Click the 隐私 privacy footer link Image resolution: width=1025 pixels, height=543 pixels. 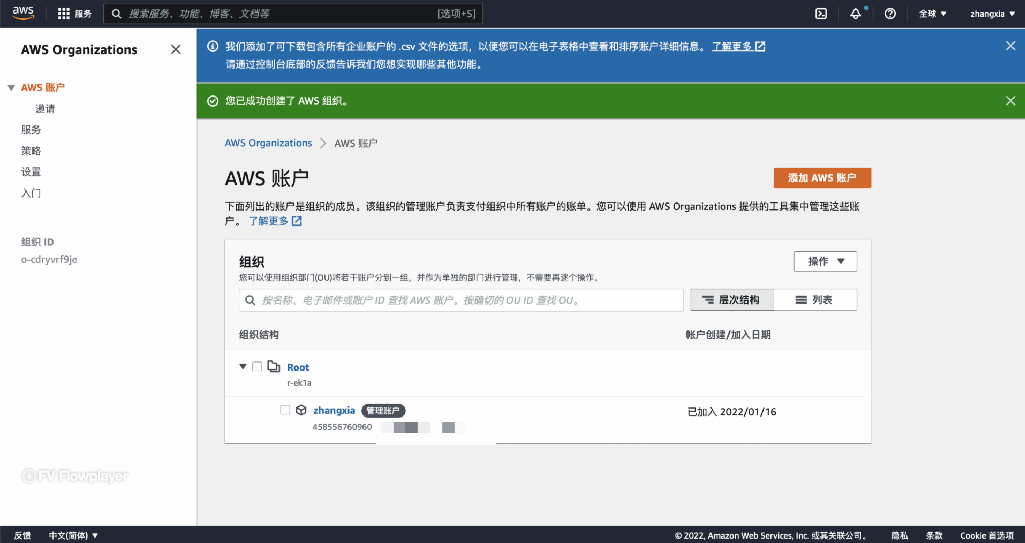pyautogui.click(x=899, y=535)
